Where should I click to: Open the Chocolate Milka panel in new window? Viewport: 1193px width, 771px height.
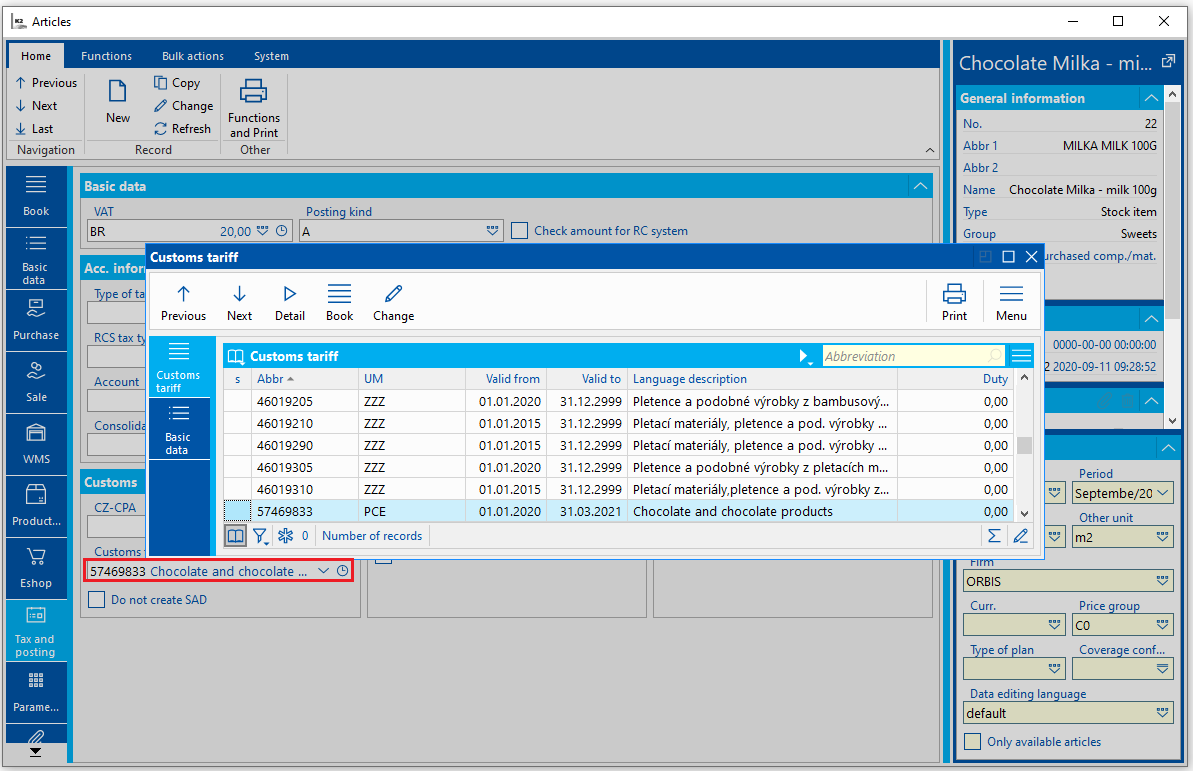(x=1168, y=62)
